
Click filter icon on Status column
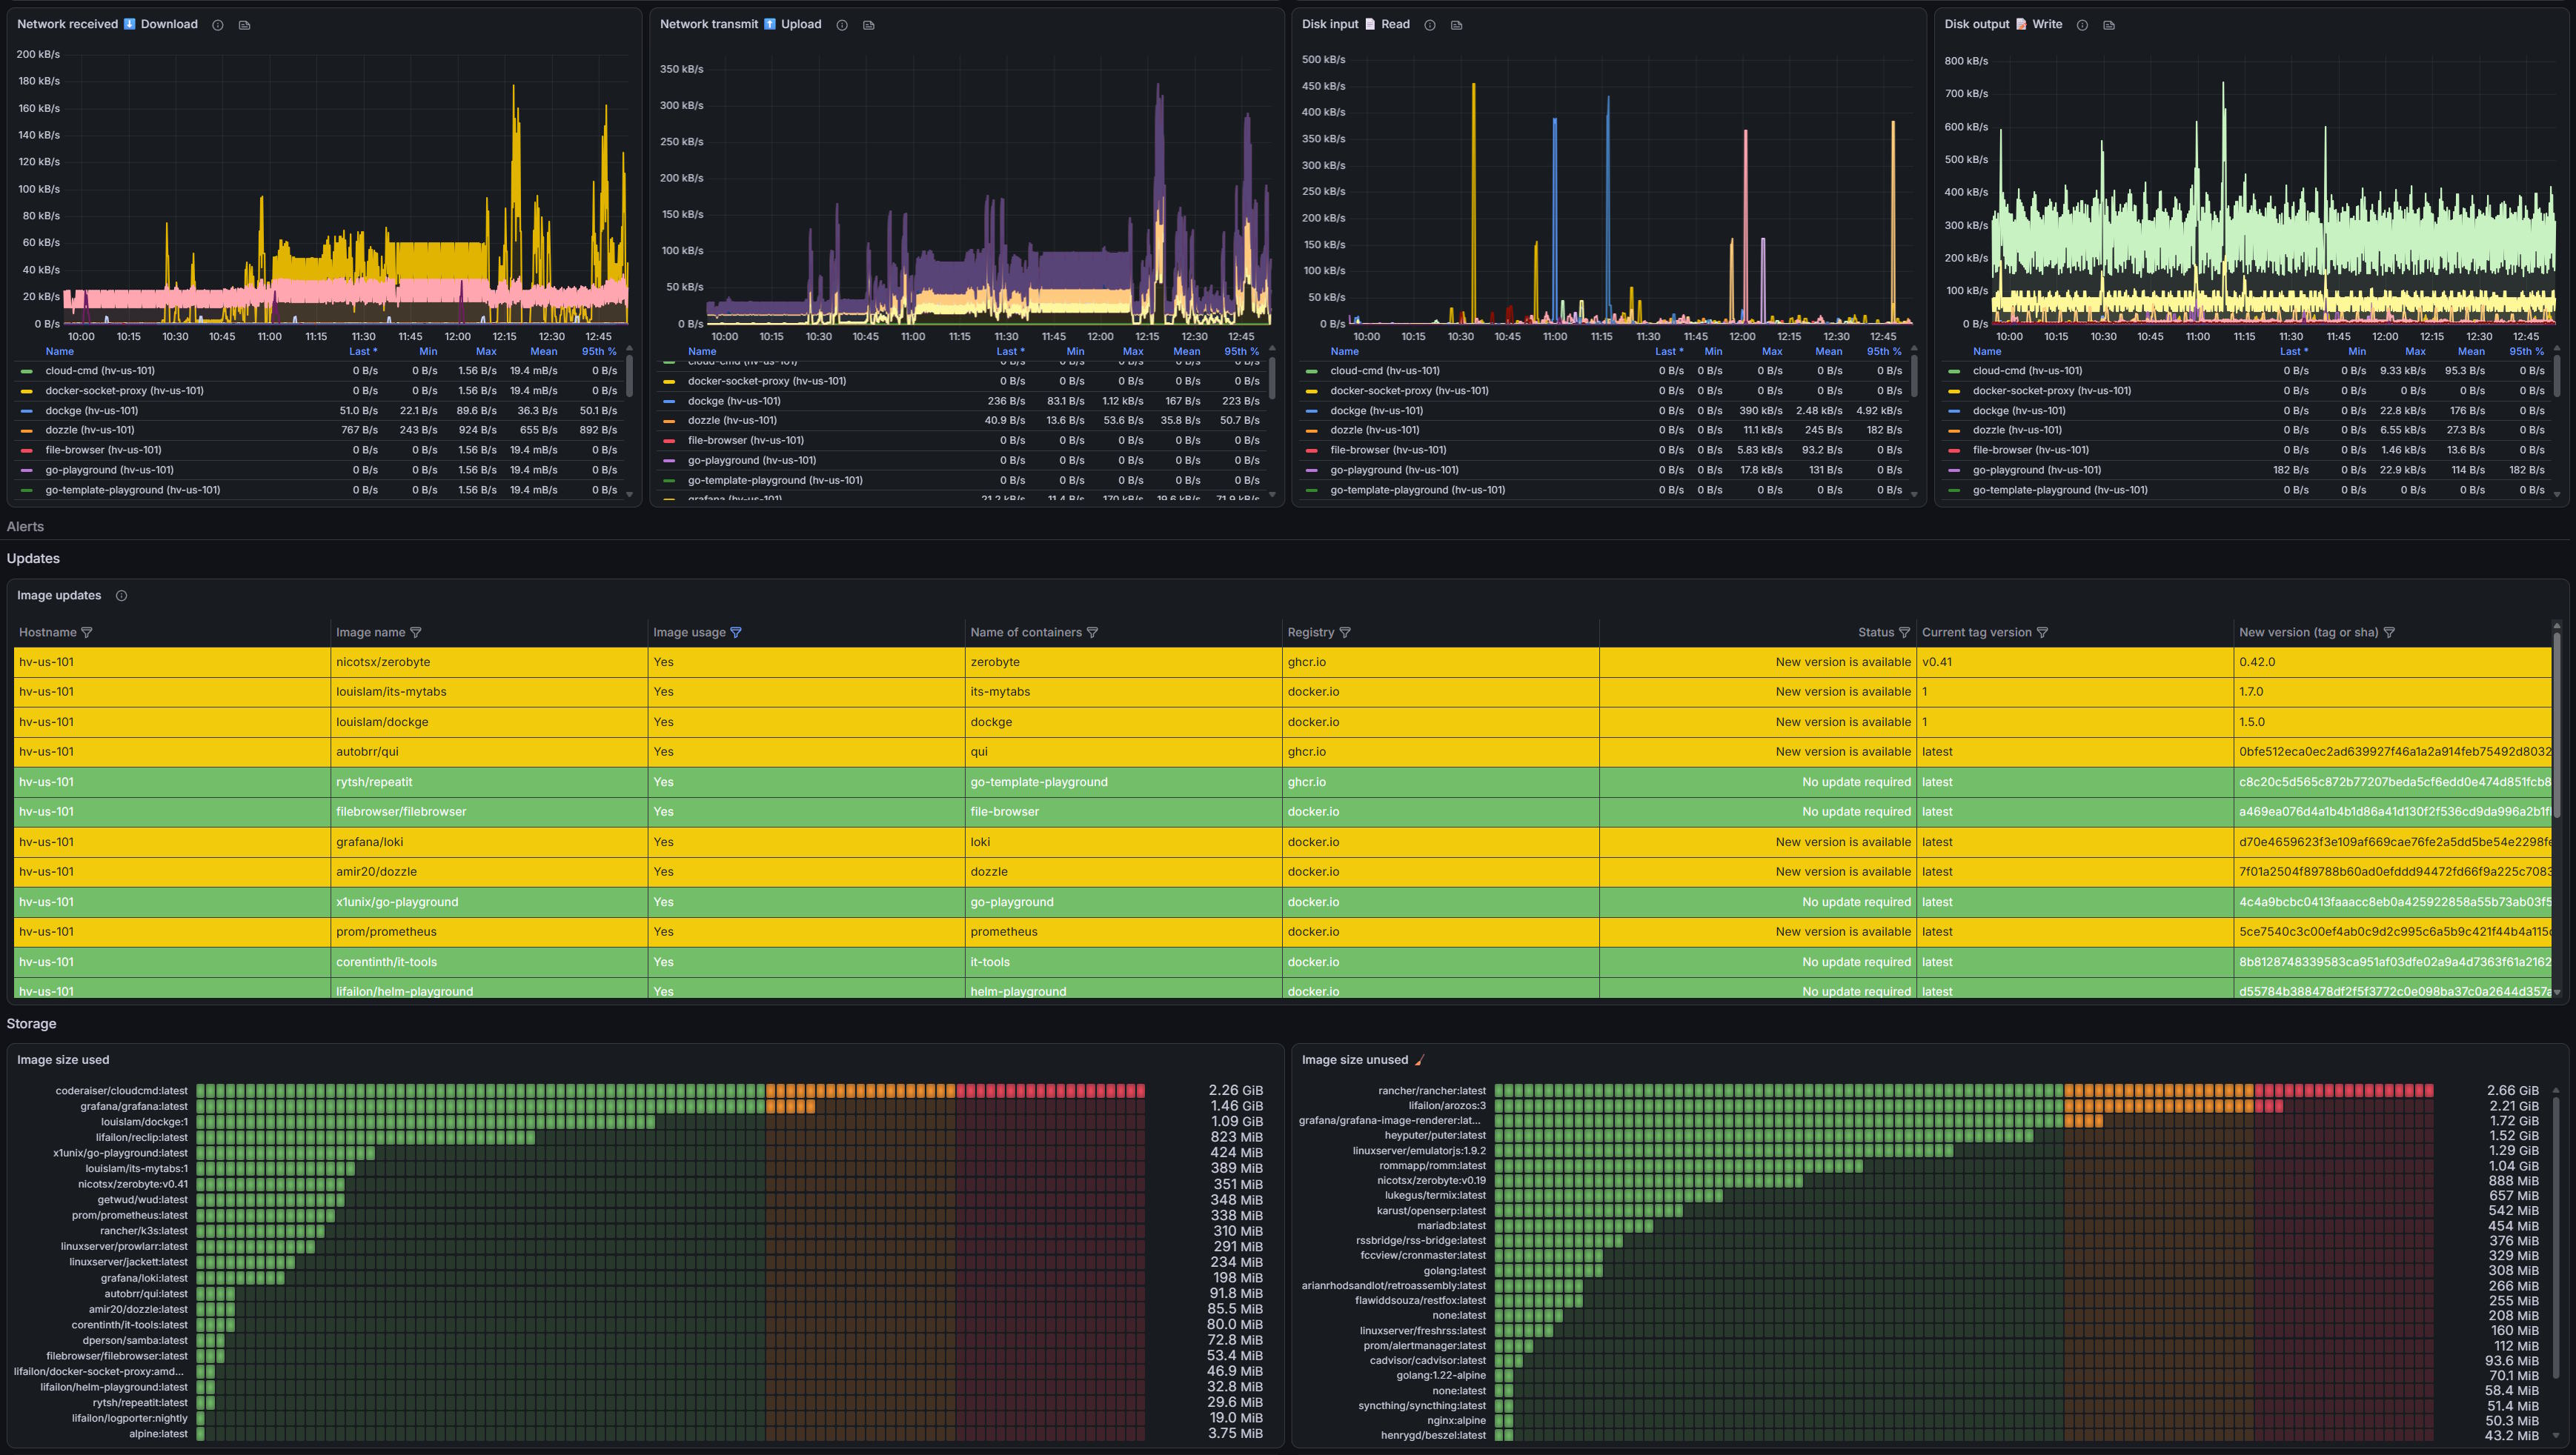pos(1904,632)
